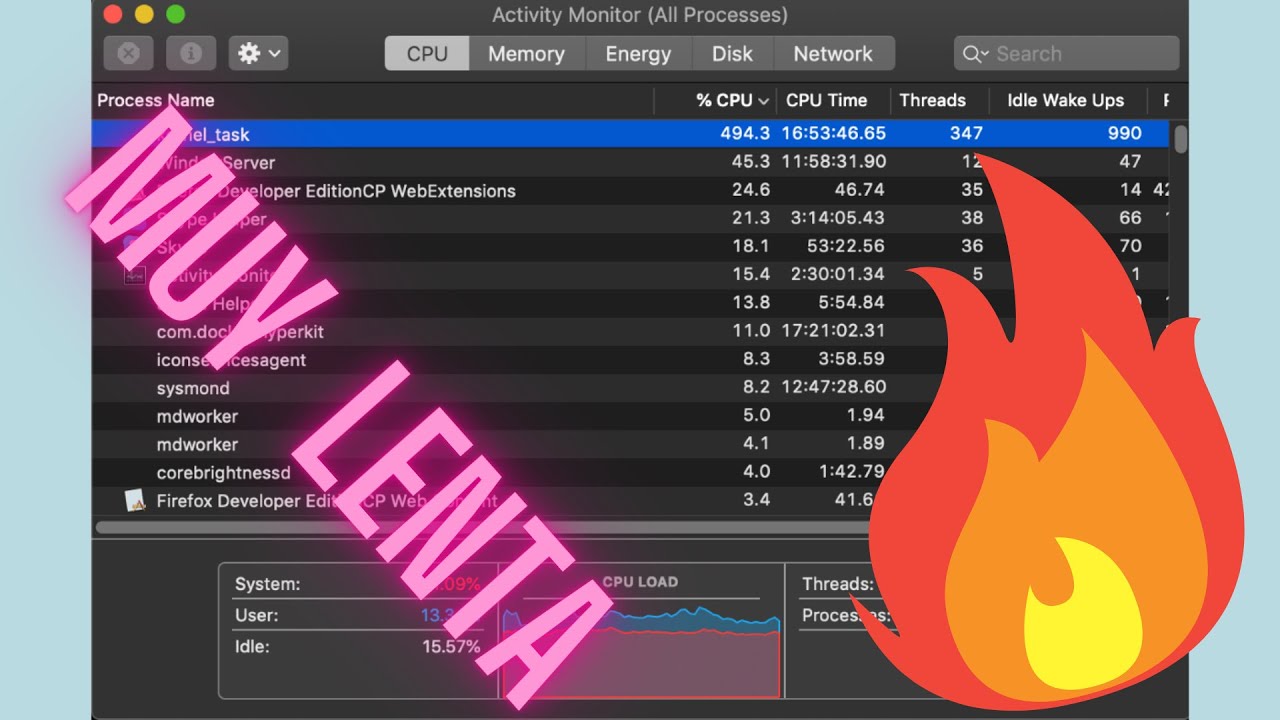Screen dimensions: 1280x720
Task: Switch to the Energy tab
Action: click(x=638, y=54)
